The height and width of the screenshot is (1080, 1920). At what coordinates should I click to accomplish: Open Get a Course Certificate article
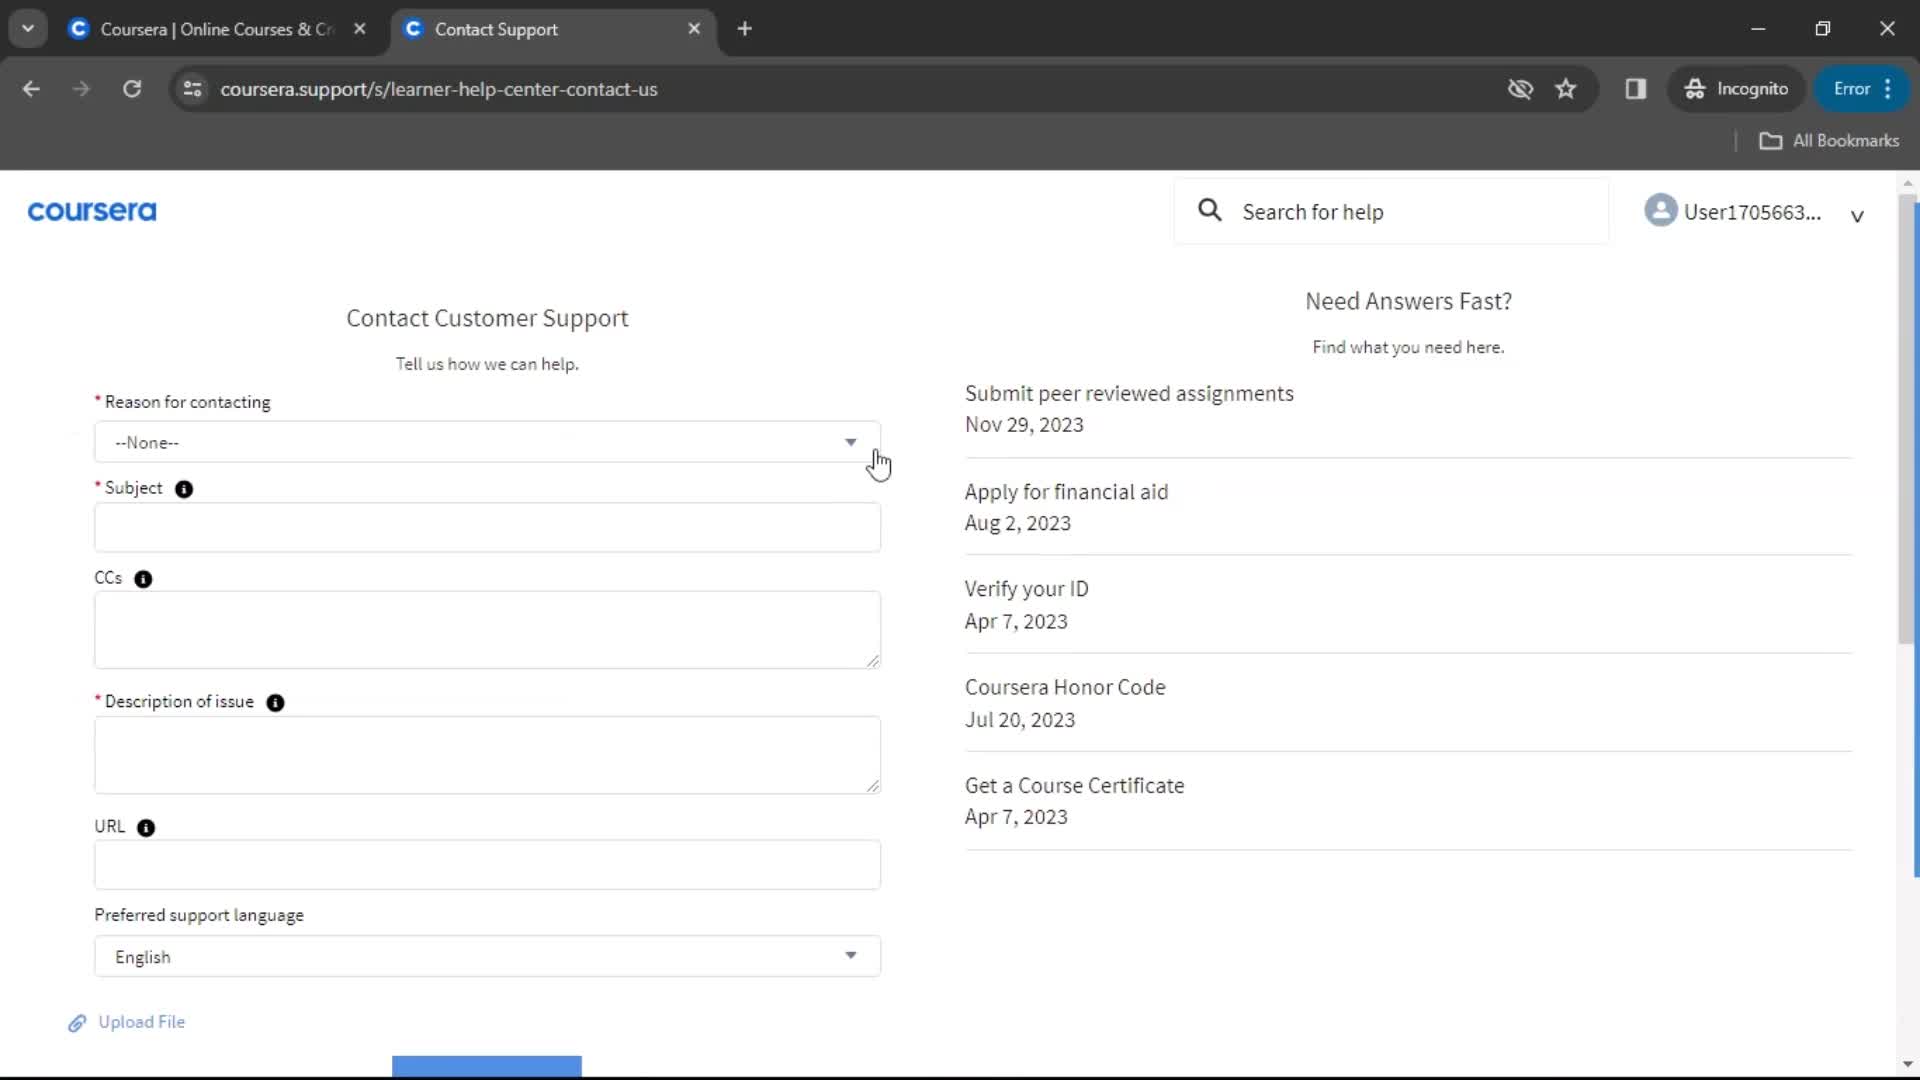1074,786
